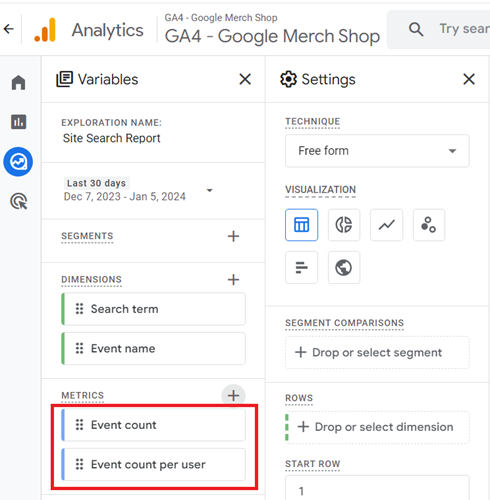Viewport: 490px width, 500px height.
Task: Click the EXPLORATION NAME label
Action: coord(111,123)
